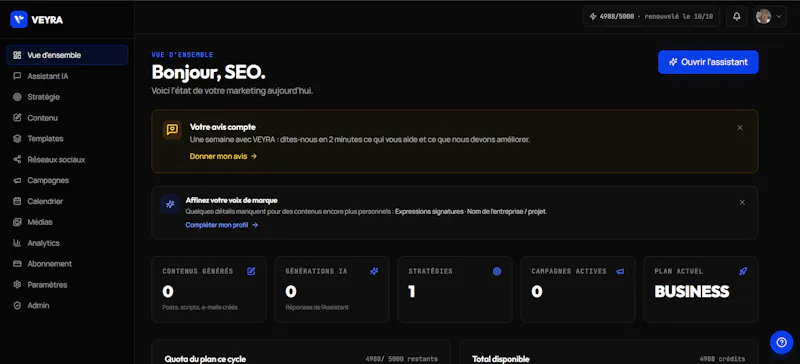
Task: Click the feedback chat icon in banner
Action: pyautogui.click(x=172, y=130)
